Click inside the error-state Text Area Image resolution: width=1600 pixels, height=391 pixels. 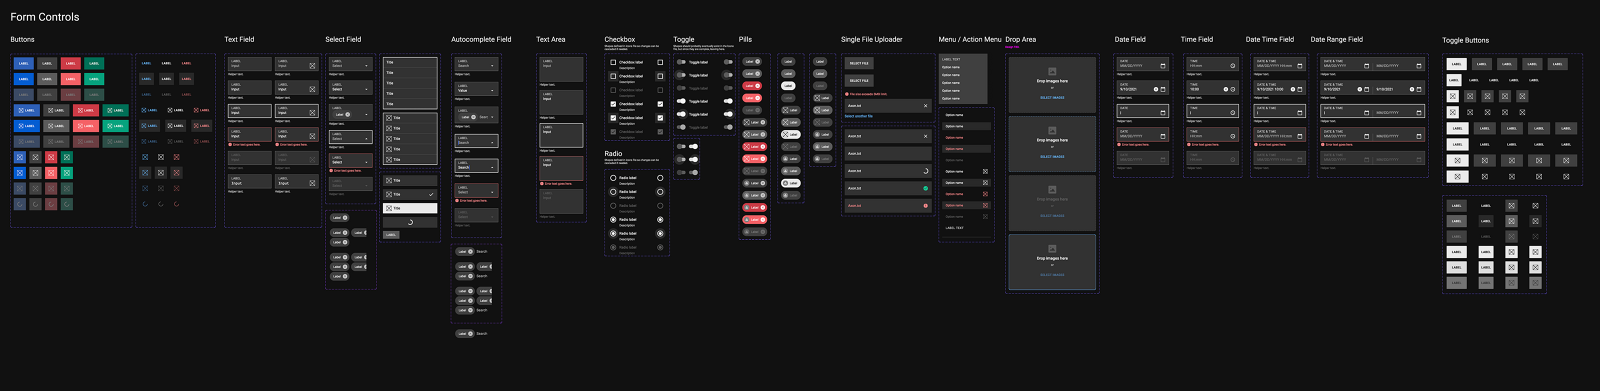tap(561, 167)
